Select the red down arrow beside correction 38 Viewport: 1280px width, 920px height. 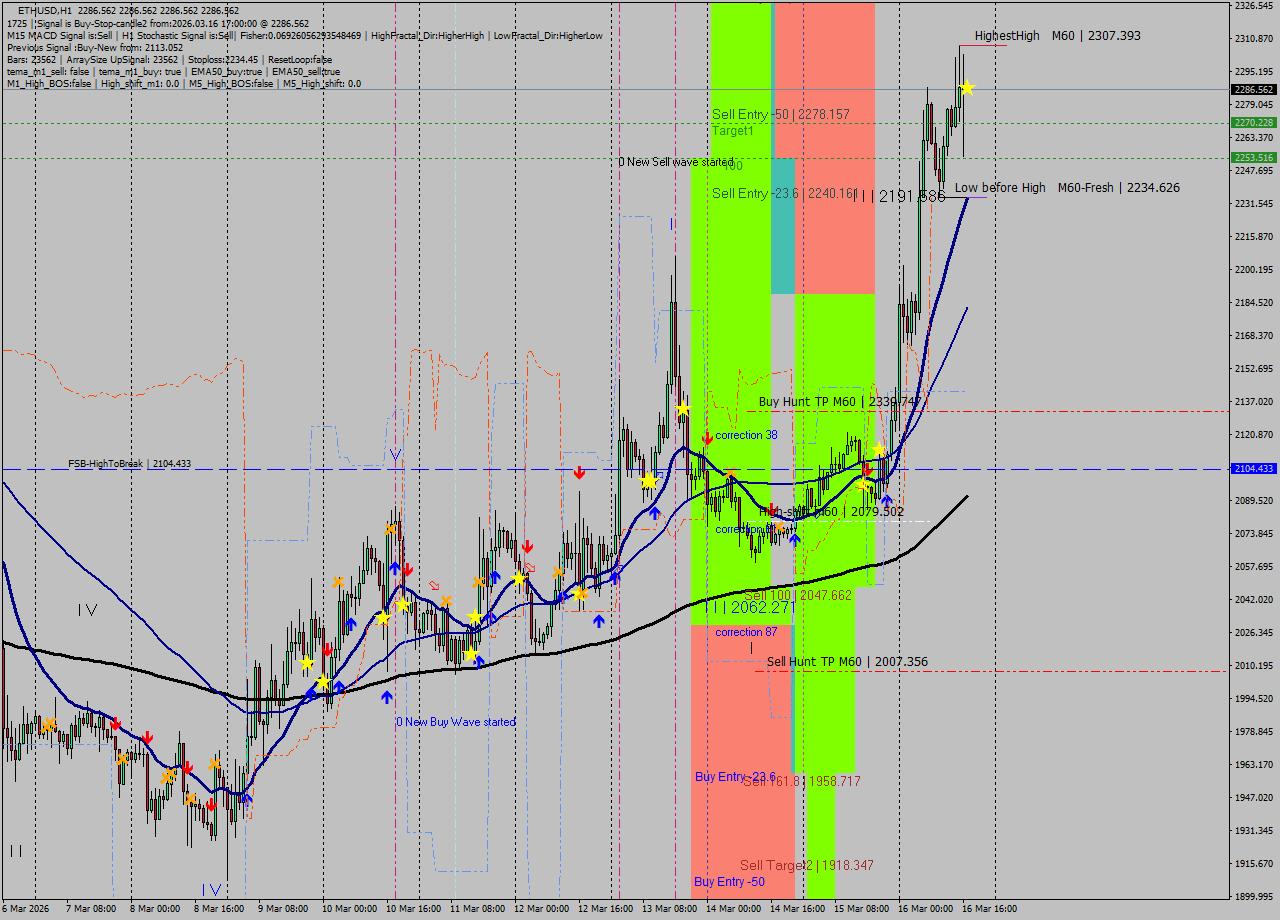pos(707,437)
